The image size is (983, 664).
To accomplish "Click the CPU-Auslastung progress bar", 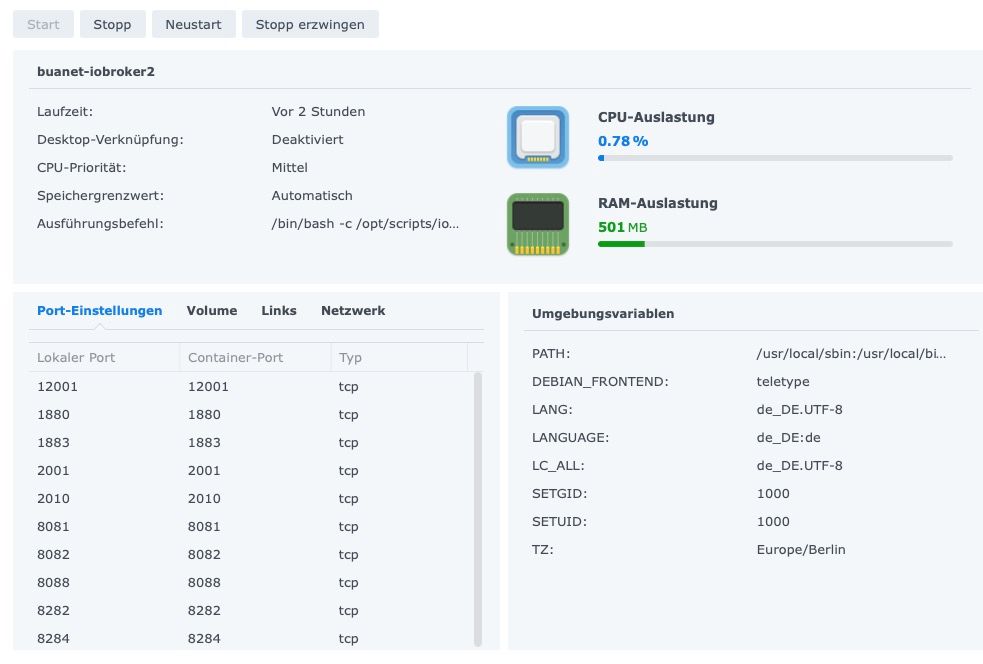I will [775, 158].
